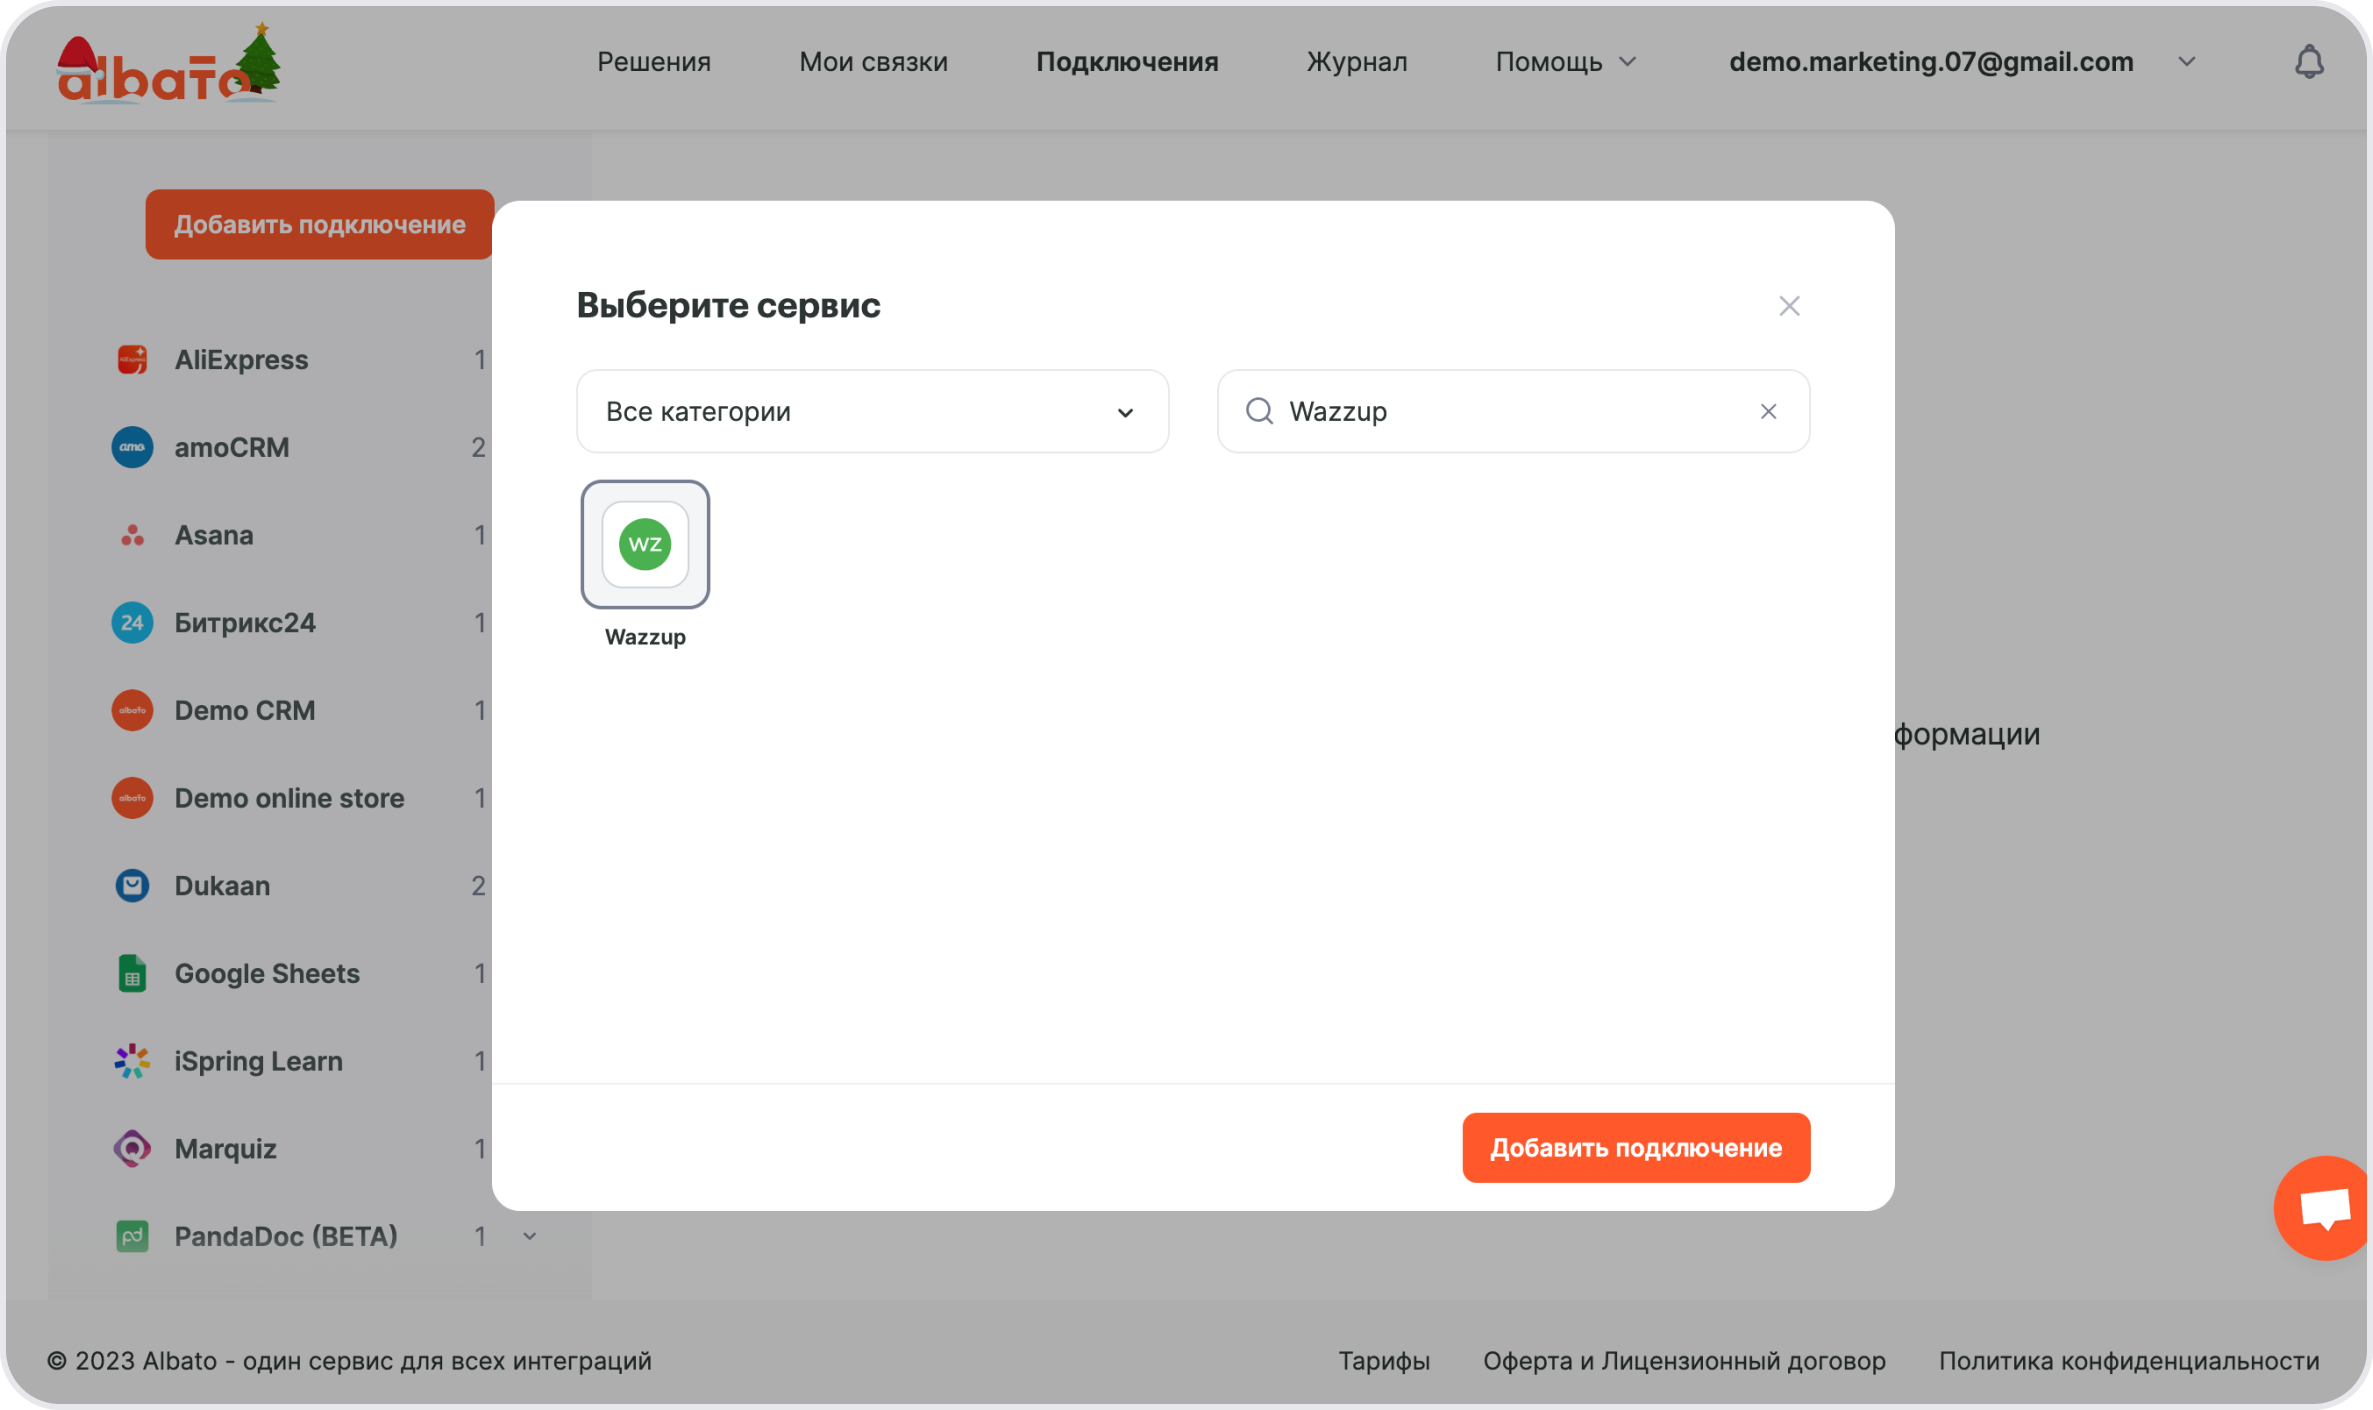Click the Wazzup label under tile
The width and height of the screenshot is (2373, 1410).
click(x=645, y=637)
